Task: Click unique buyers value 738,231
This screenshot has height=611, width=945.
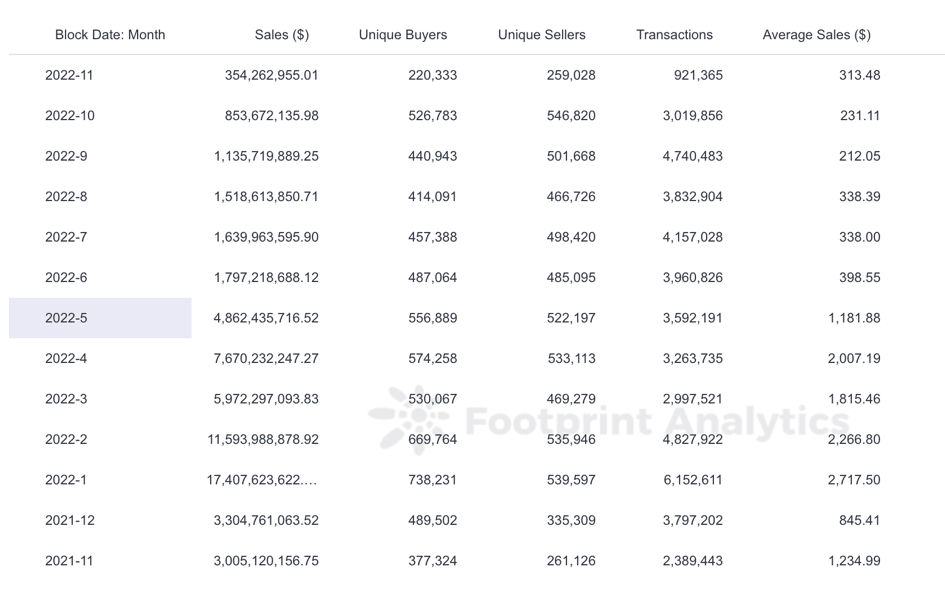Action: pyautogui.click(x=432, y=480)
